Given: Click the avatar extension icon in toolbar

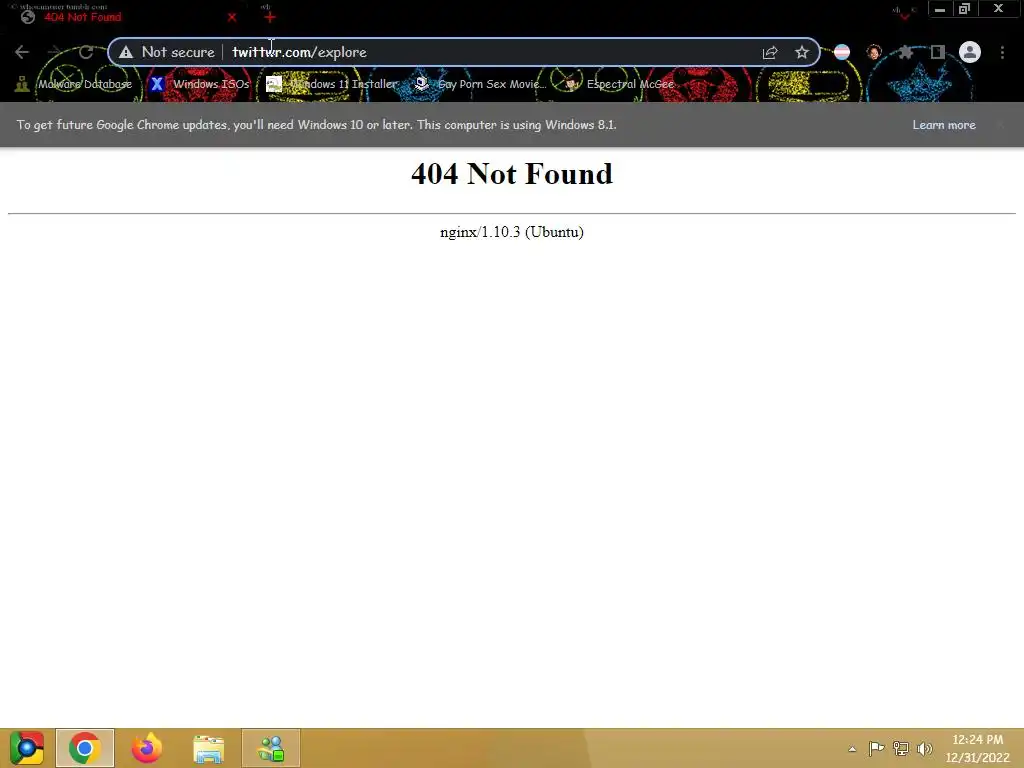Looking at the screenshot, I should pyautogui.click(x=874, y=52).
